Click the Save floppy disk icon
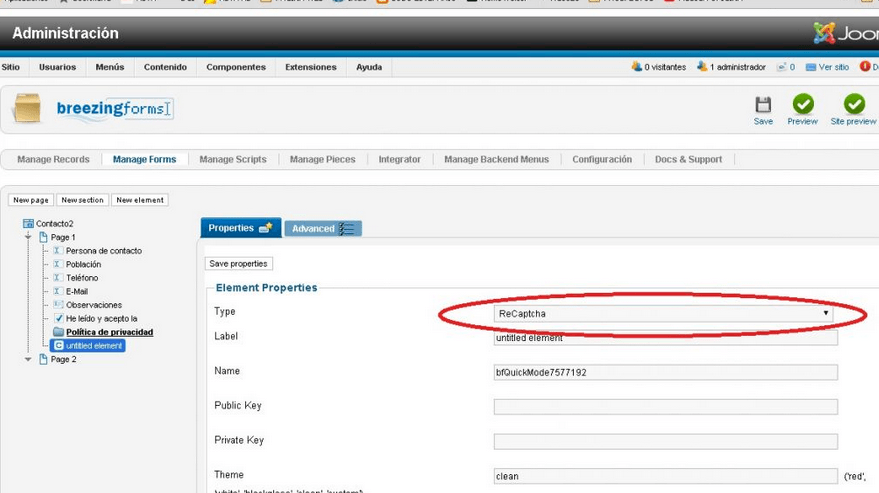Image resolution: width=879 pixels, height=493 pixels. pos(763,104)
